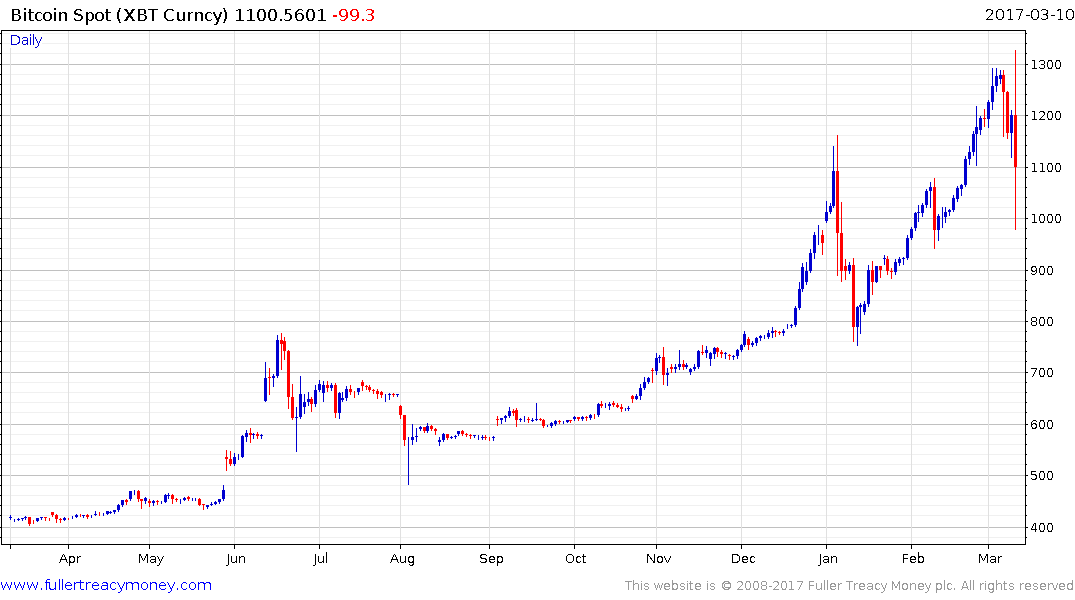
Task: Click the 400 price axis label
Action: coord(1042,527)
